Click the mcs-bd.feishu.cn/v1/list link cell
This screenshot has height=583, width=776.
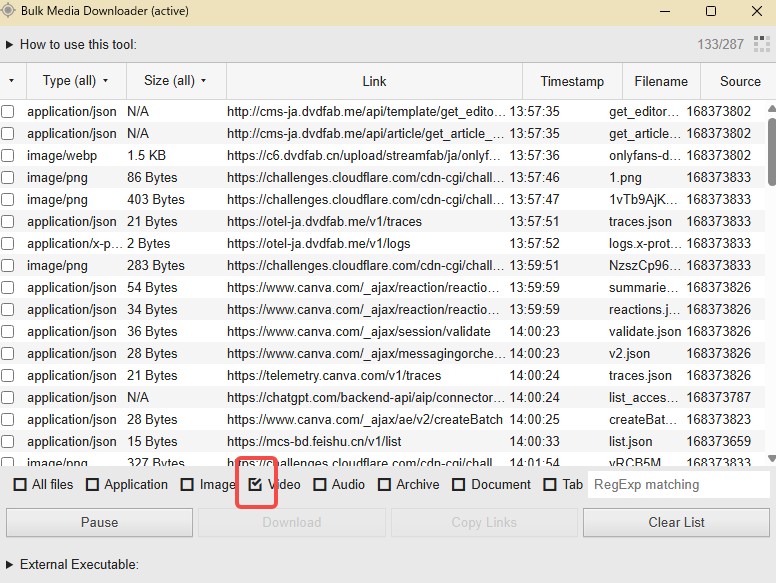314,441
